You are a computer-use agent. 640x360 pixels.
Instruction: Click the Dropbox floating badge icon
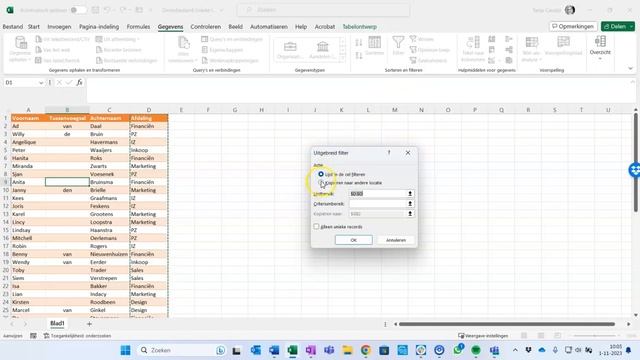[635, 170]
